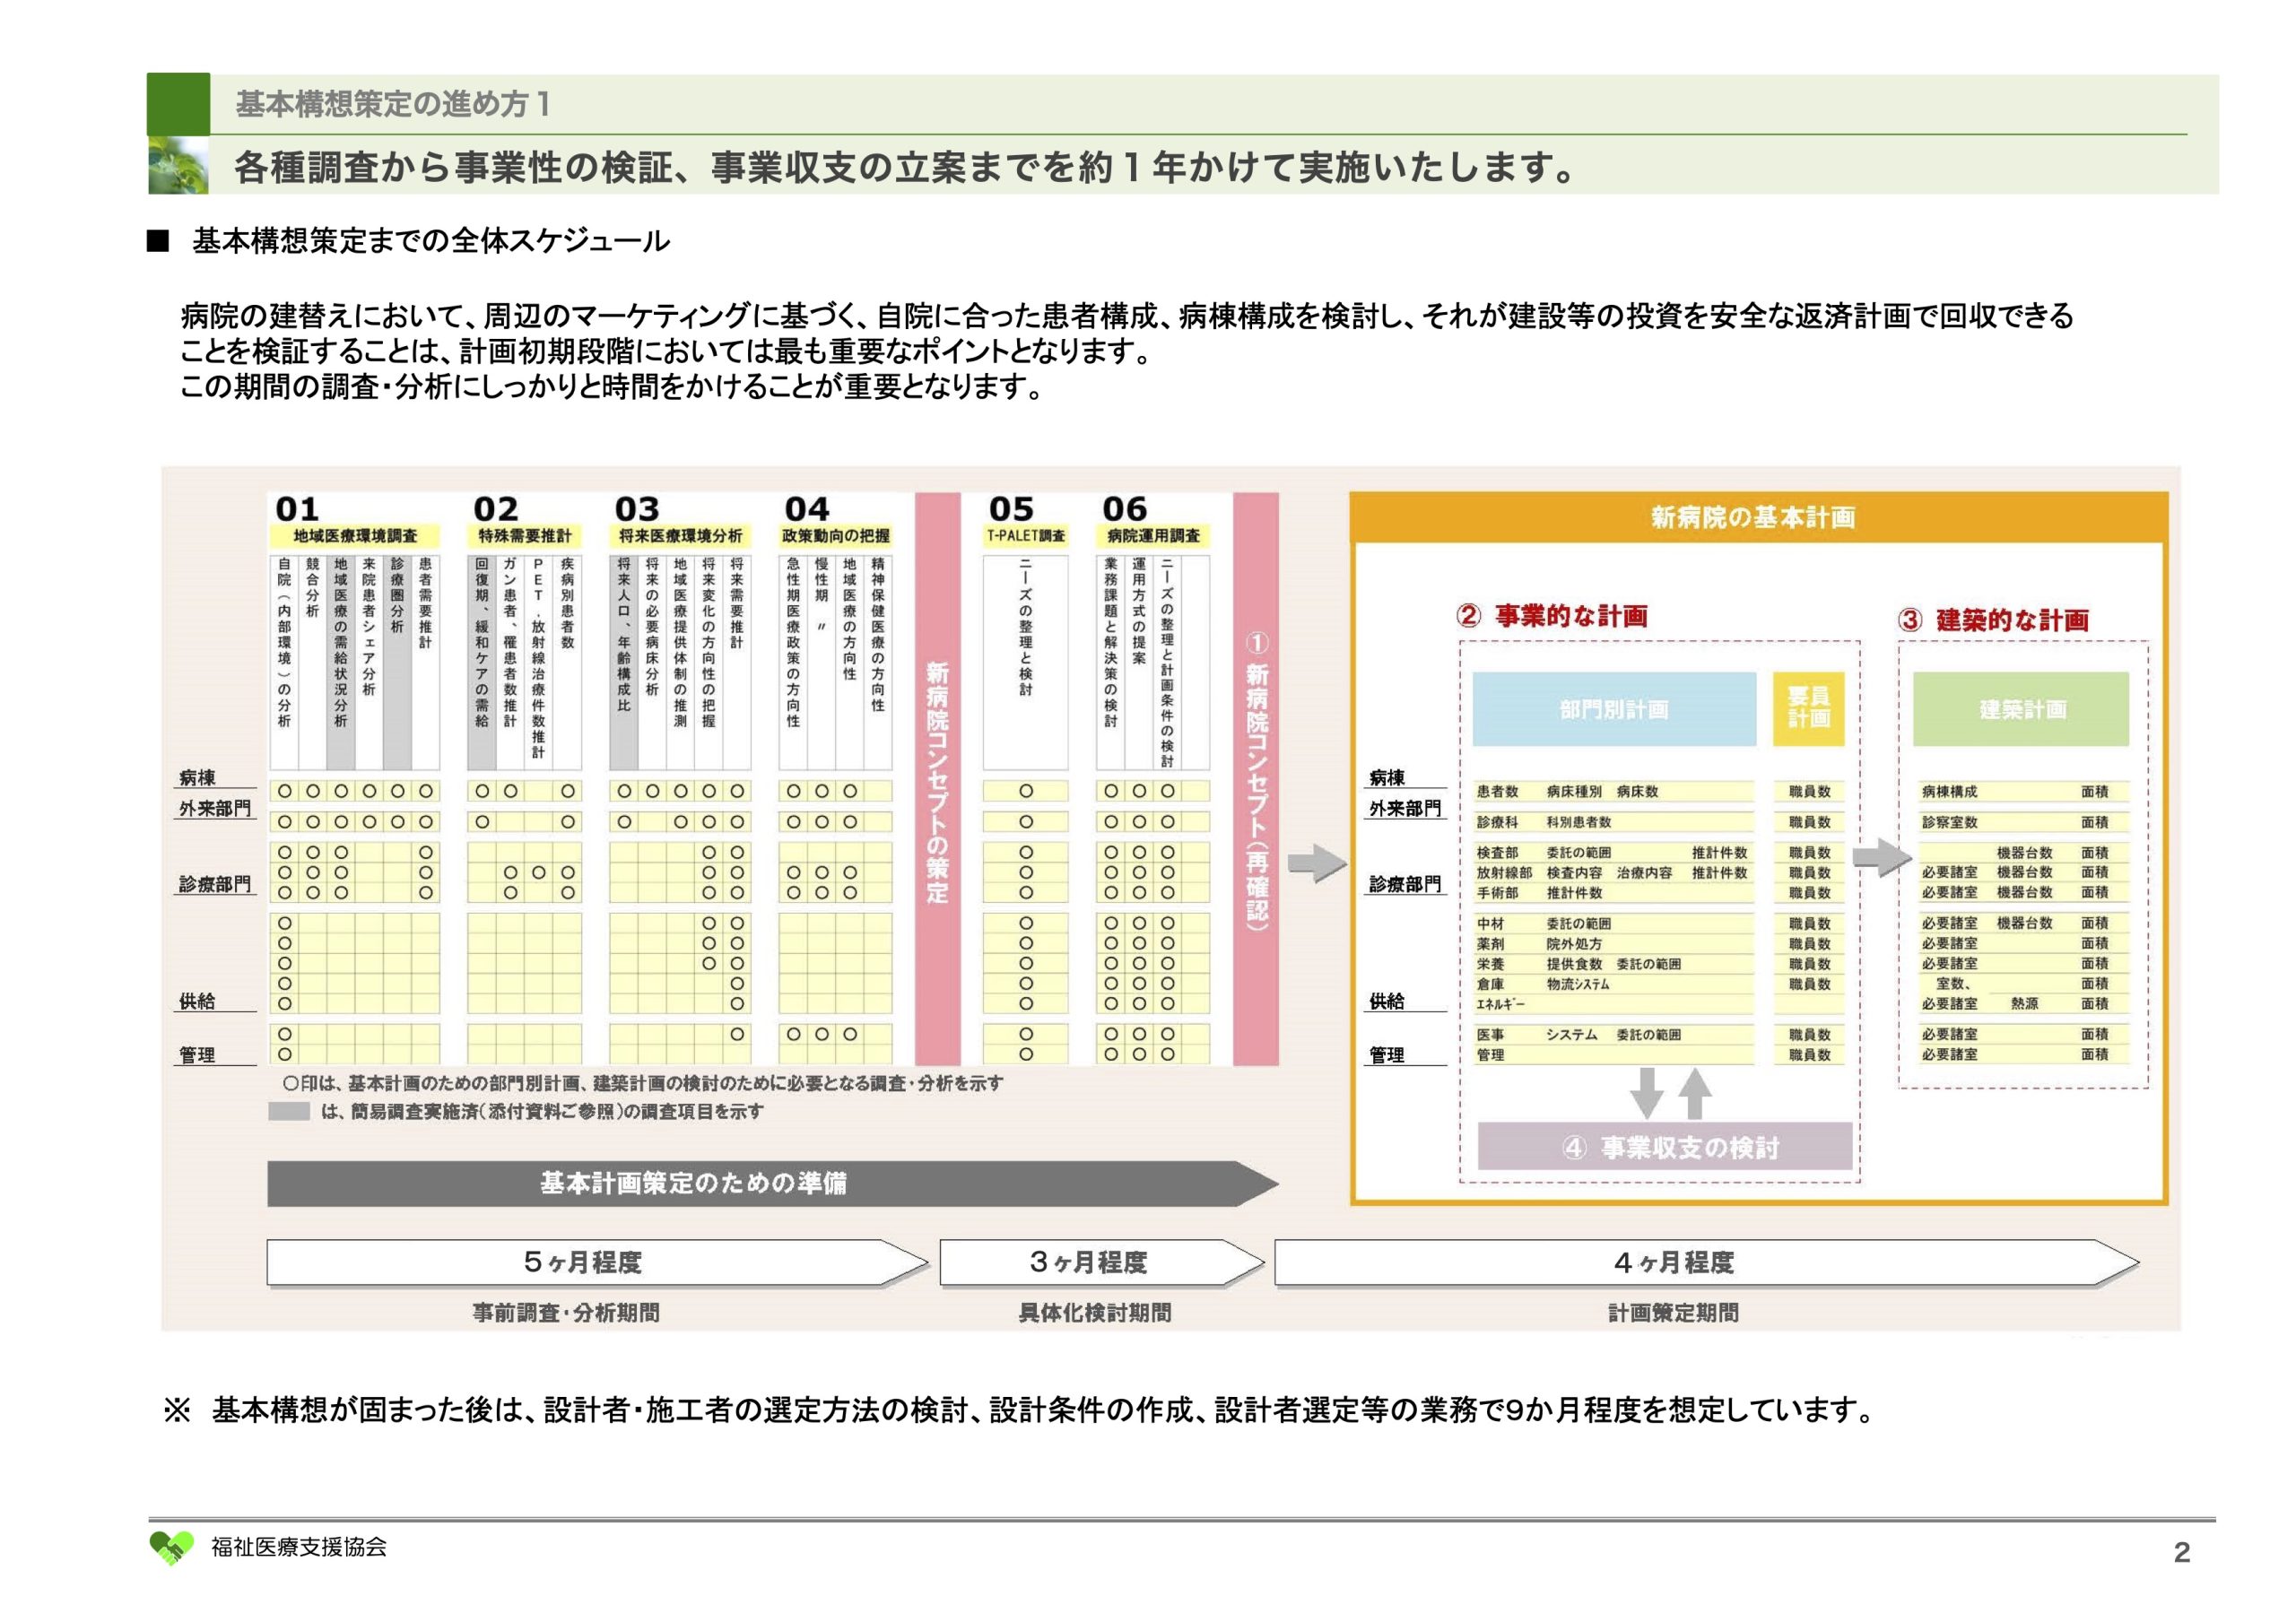Screen dimensions: 2296x1622
Task: Click the 01 地域医療環境調査 heading
Action: click(355, 522)
